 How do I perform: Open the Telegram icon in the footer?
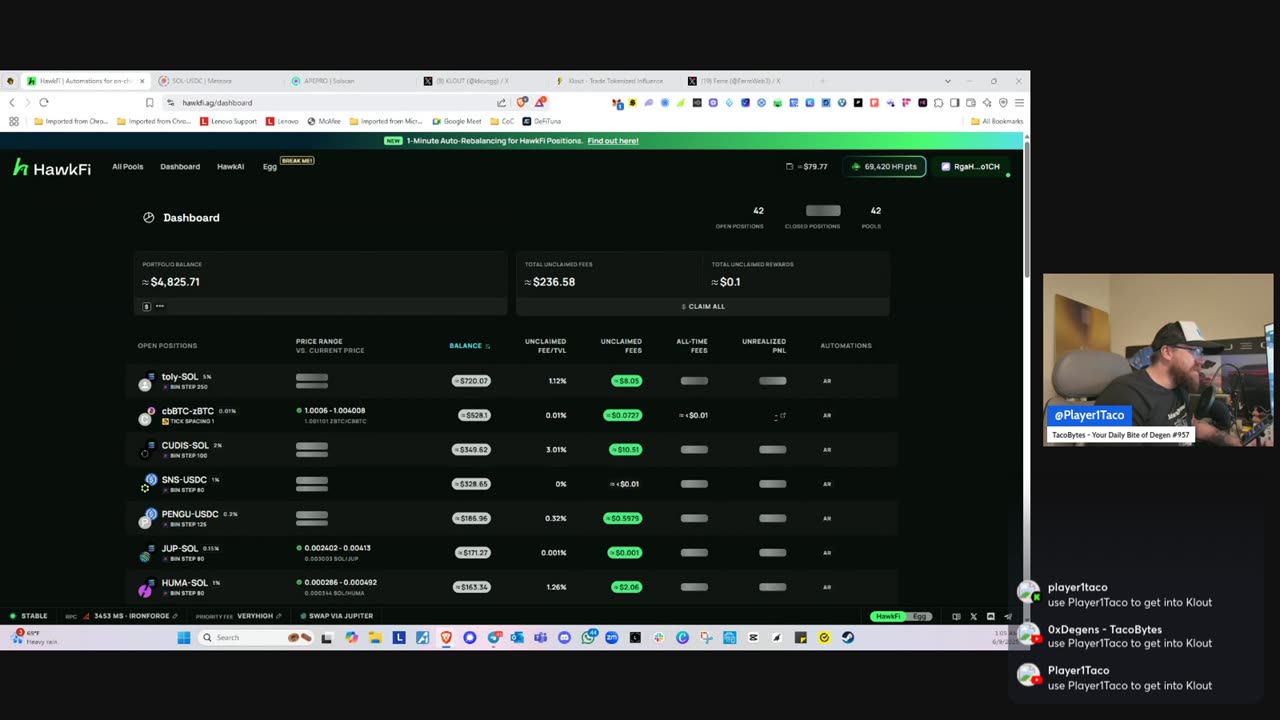[1008, 617]
